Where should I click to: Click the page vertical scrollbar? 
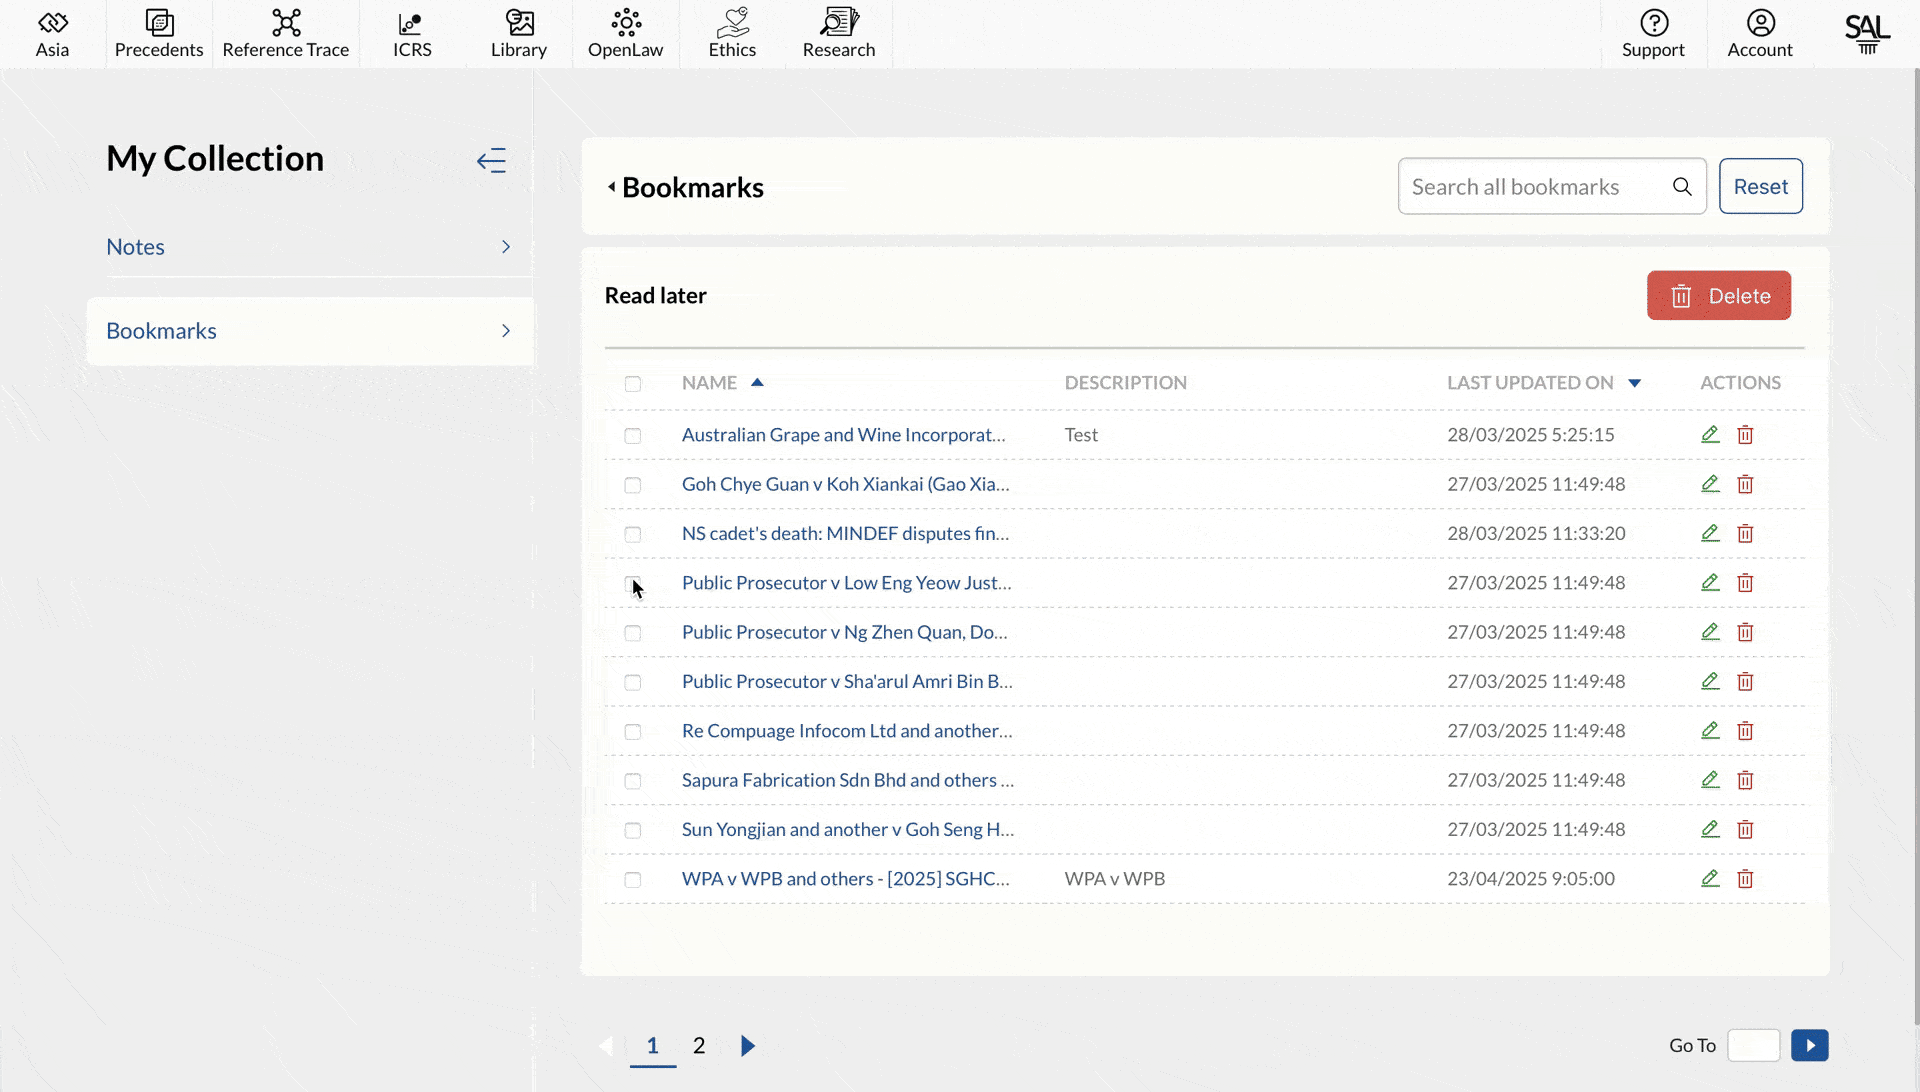tap(1916, 545)
